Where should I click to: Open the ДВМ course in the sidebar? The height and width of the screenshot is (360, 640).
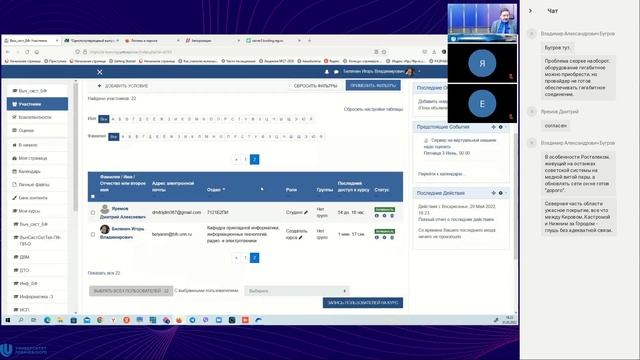click(x=38, y=257)
